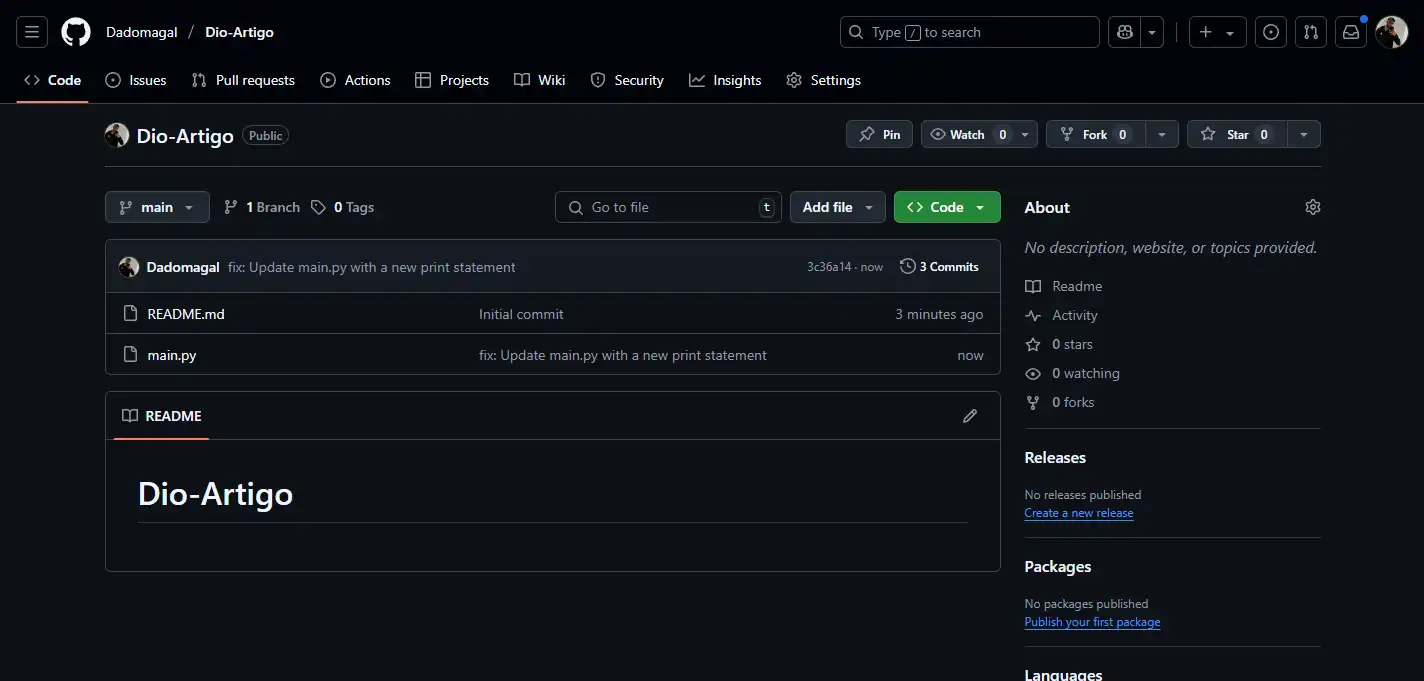Open the Activity link in About
1424x681 pixels.
pos(1062,315)
